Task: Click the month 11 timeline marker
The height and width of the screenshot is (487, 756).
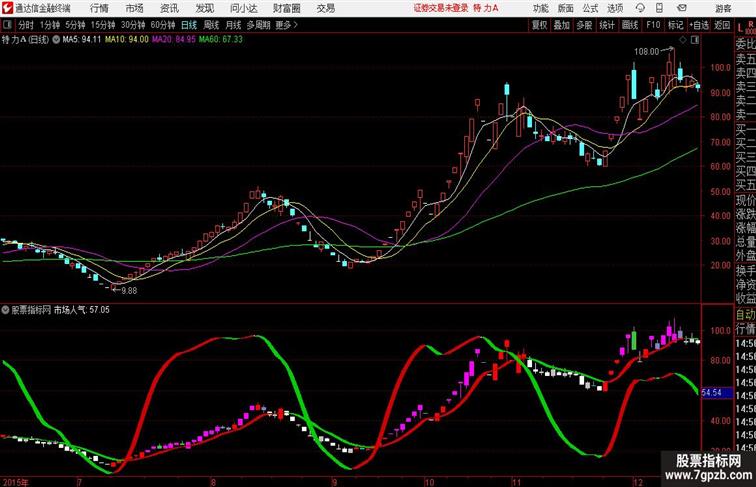Action: [516, 482]
